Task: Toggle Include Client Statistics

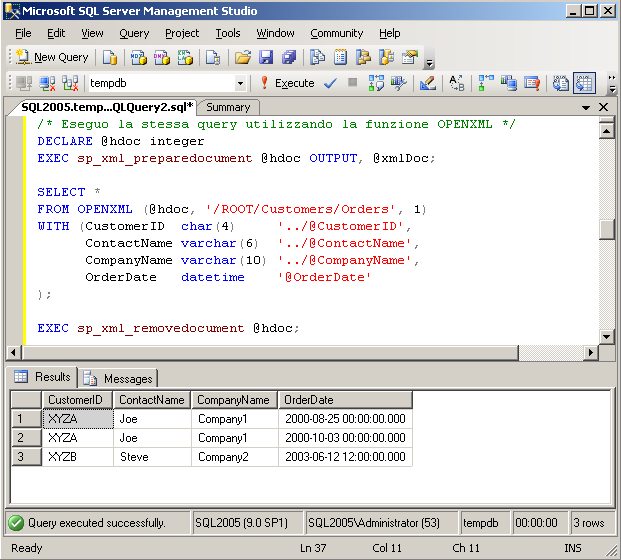Action: 509,83
